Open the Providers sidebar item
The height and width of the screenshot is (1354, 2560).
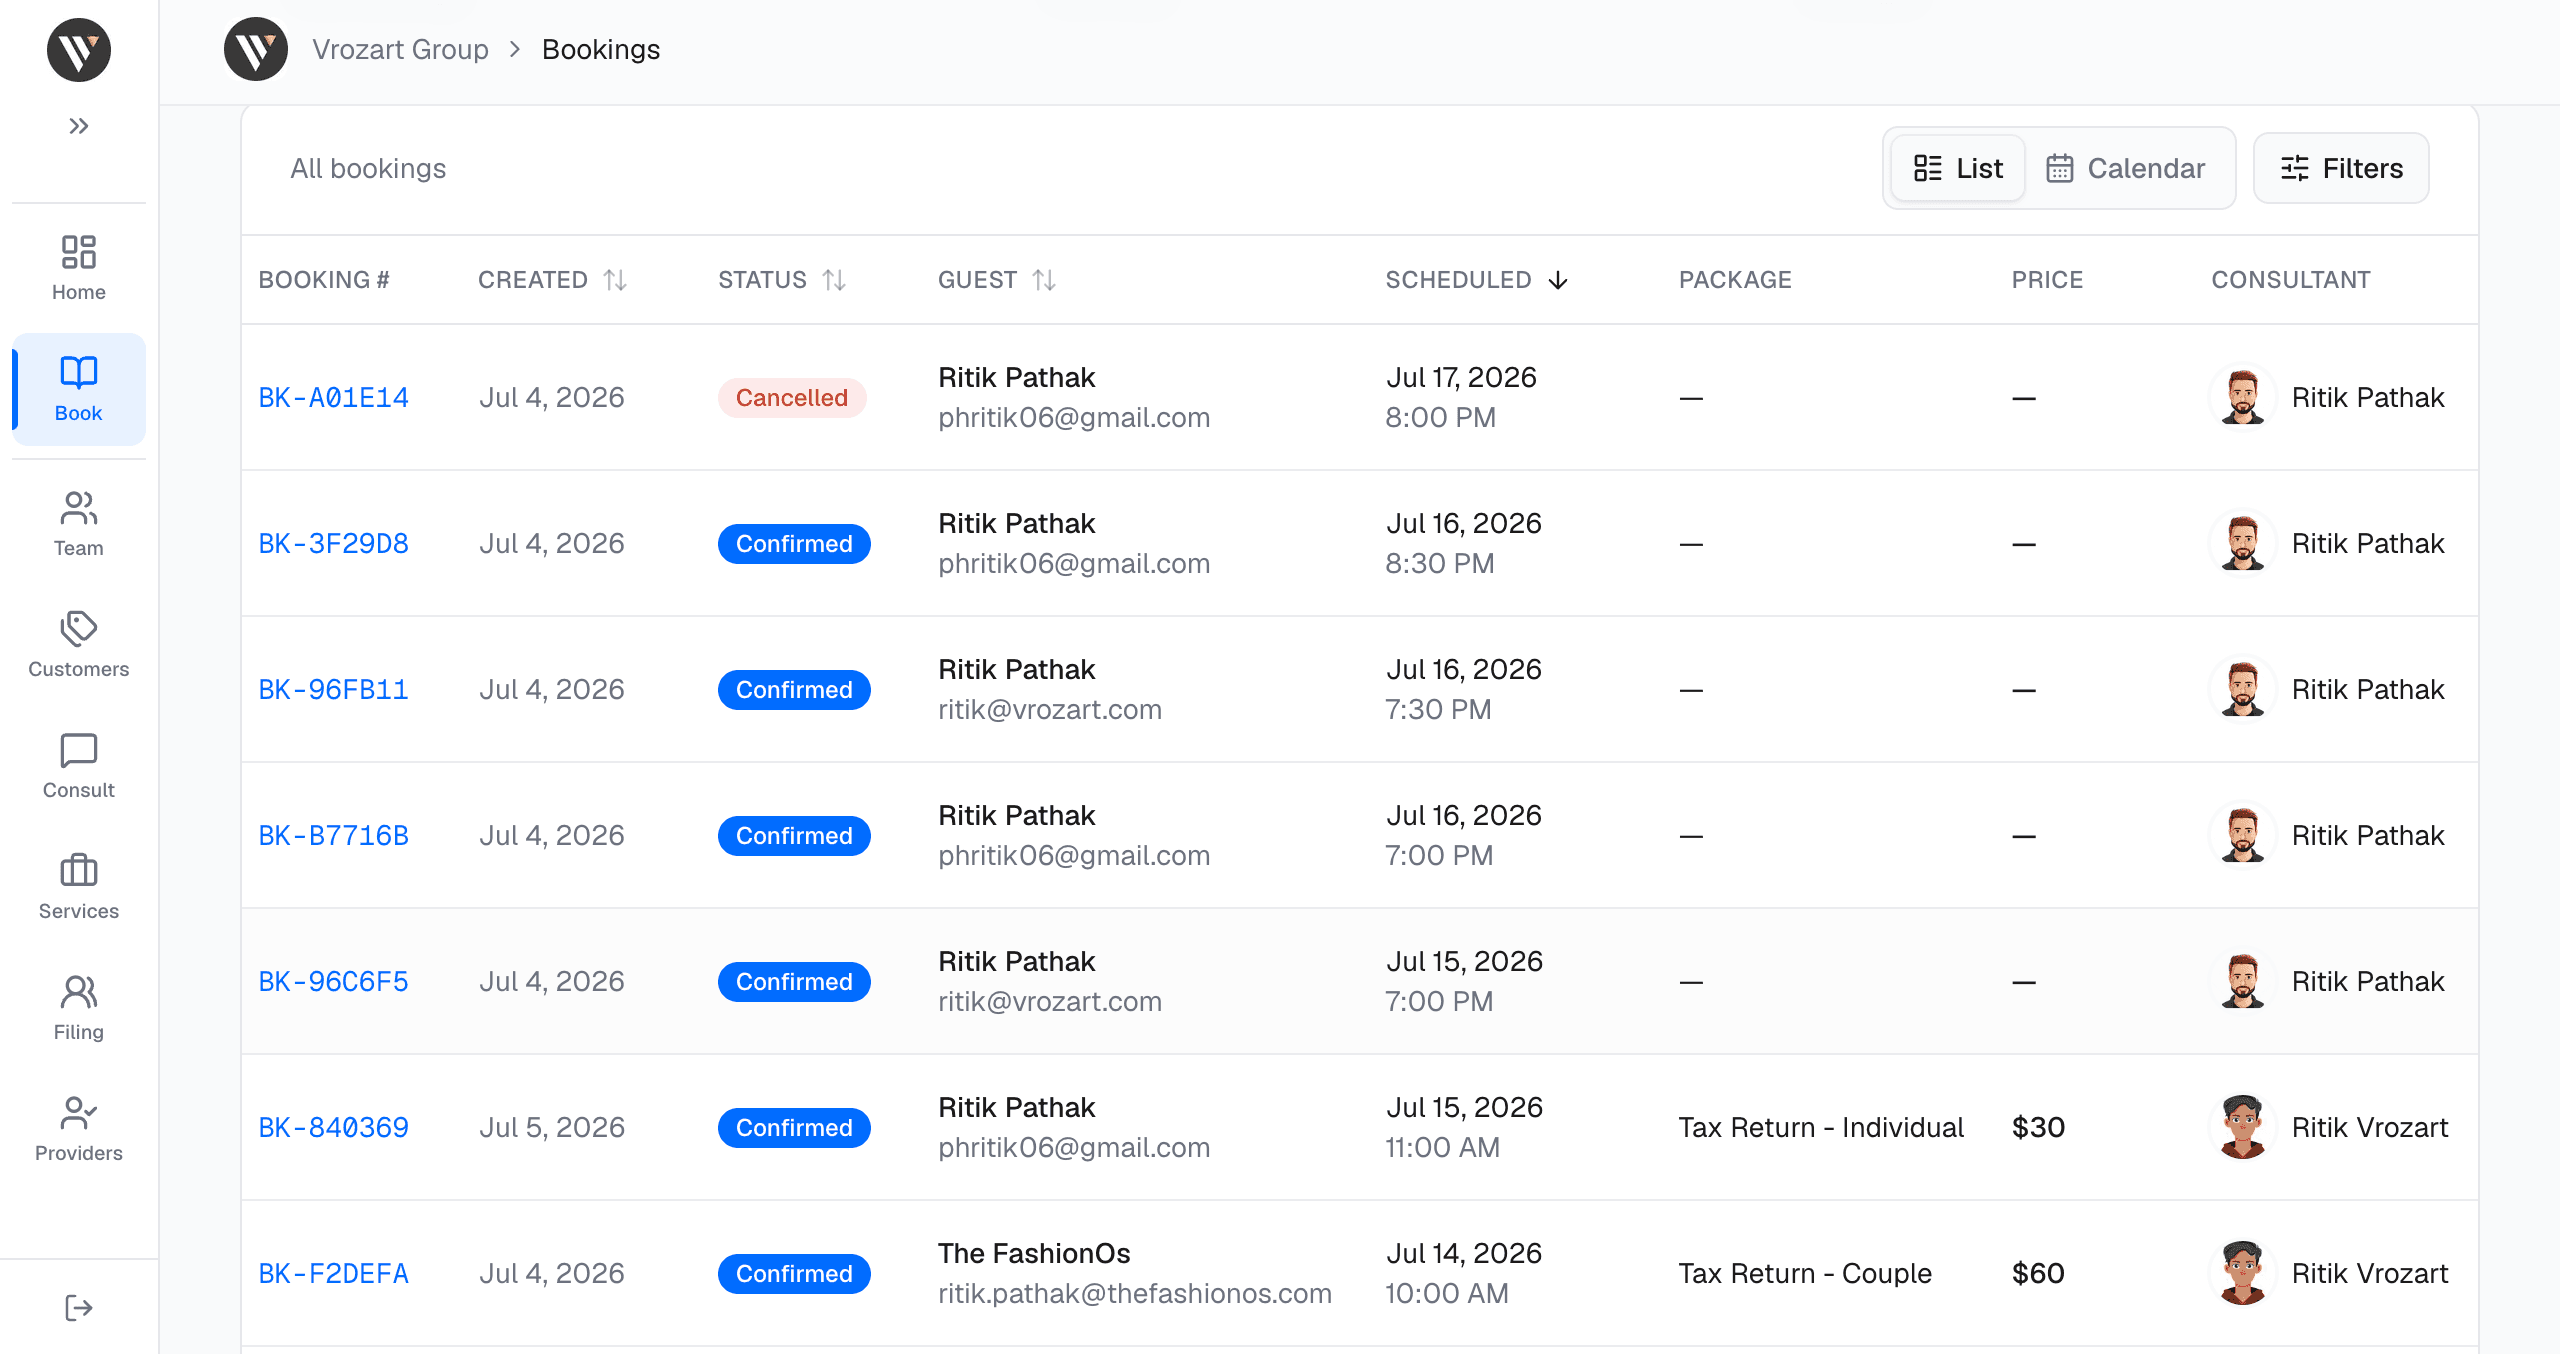pyautogui.click(x=79, y=1129)
